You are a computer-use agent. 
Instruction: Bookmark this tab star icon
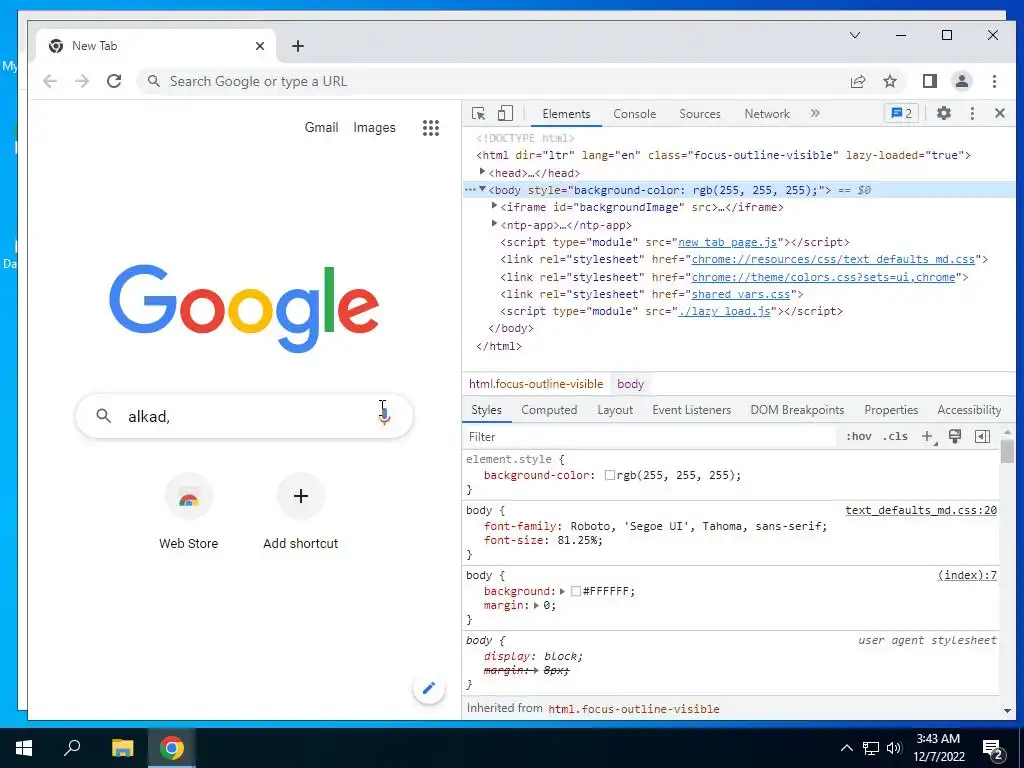click(889, 81)
